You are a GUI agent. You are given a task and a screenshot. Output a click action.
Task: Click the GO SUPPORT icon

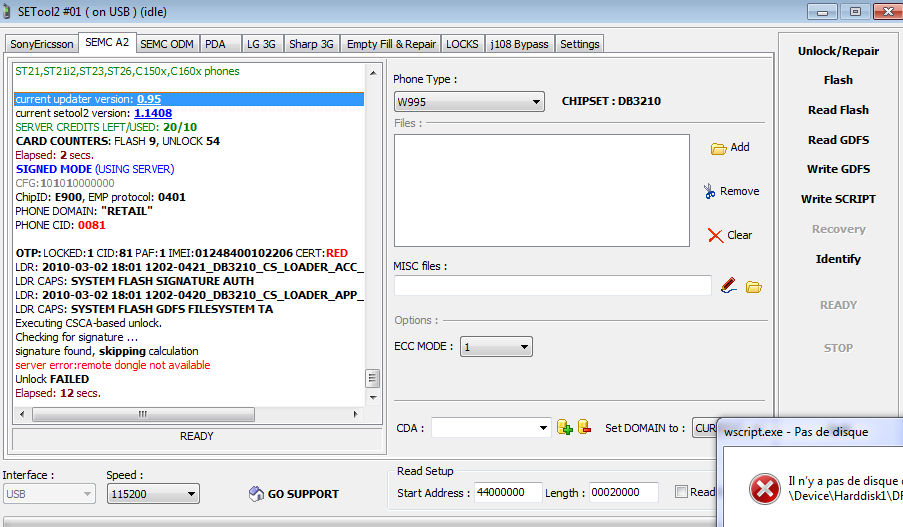coord(256,494)
